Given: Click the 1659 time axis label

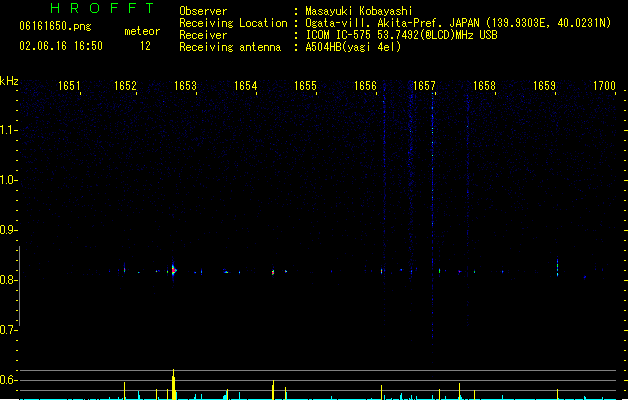Looking at the screenshot, I should 544,86.
